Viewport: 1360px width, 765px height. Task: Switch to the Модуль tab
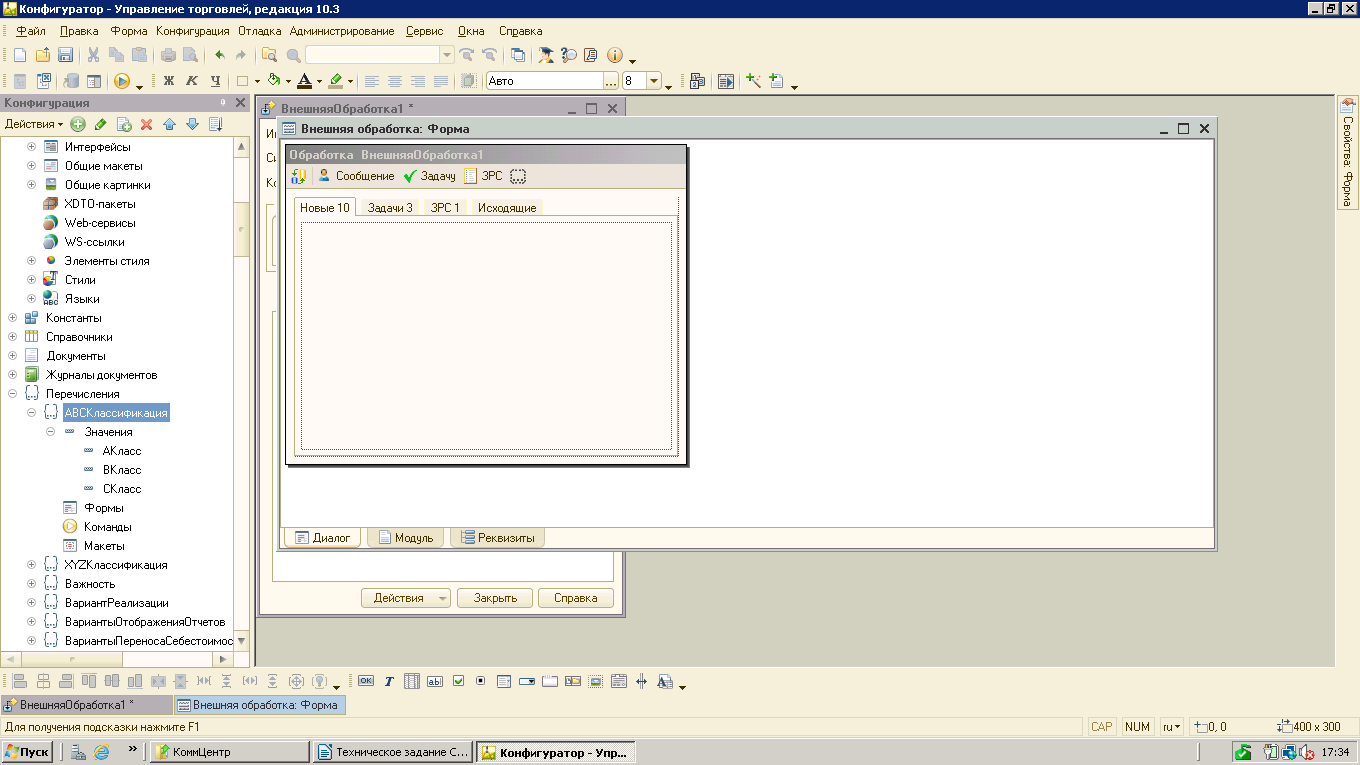point(405,538)
